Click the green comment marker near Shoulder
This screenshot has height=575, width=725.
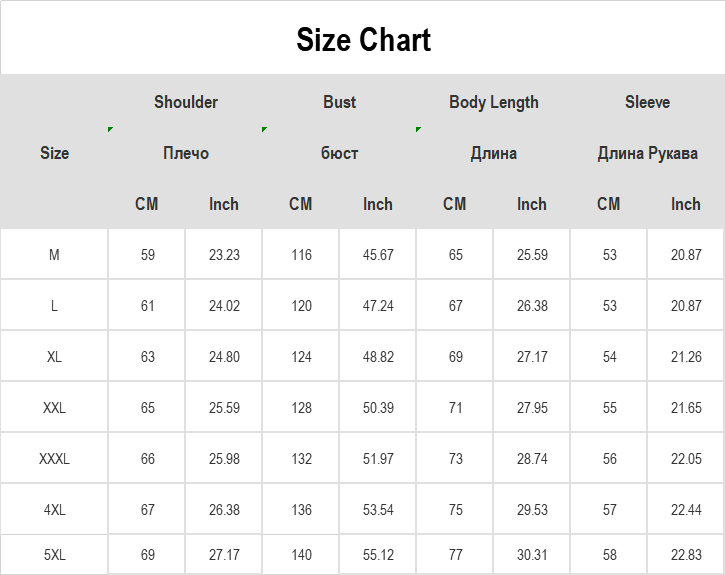coord(110,129)
